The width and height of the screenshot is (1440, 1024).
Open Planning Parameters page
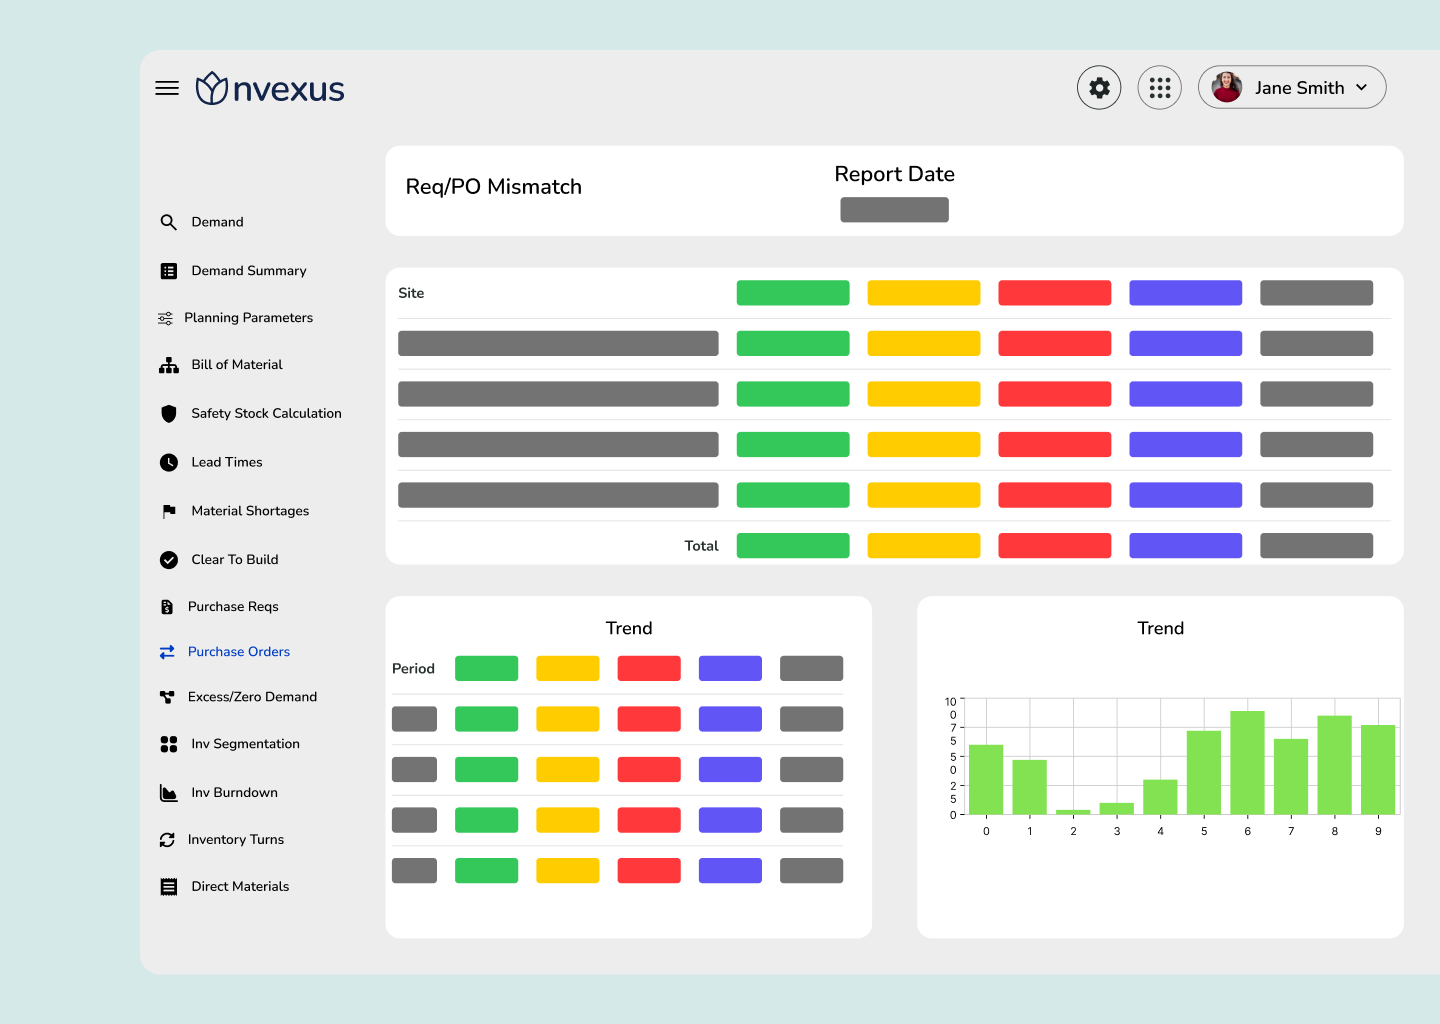click(x=249, y=318)
